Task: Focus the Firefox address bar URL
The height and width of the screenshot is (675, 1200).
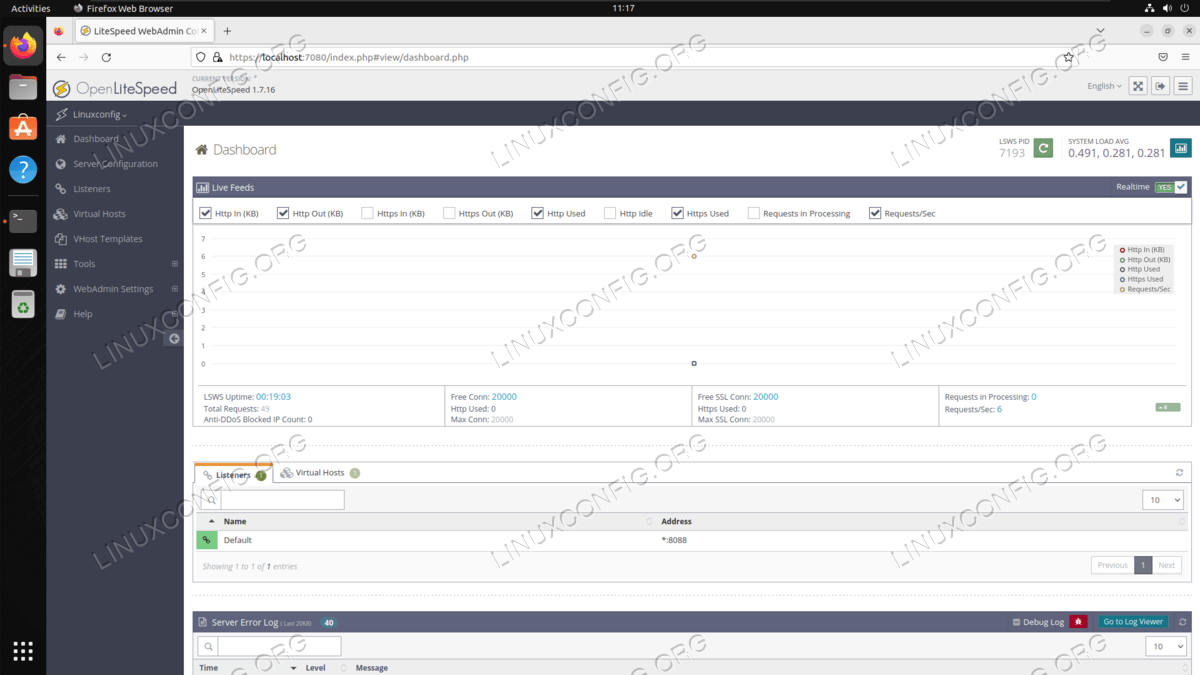Action: (x=349, y=57)
